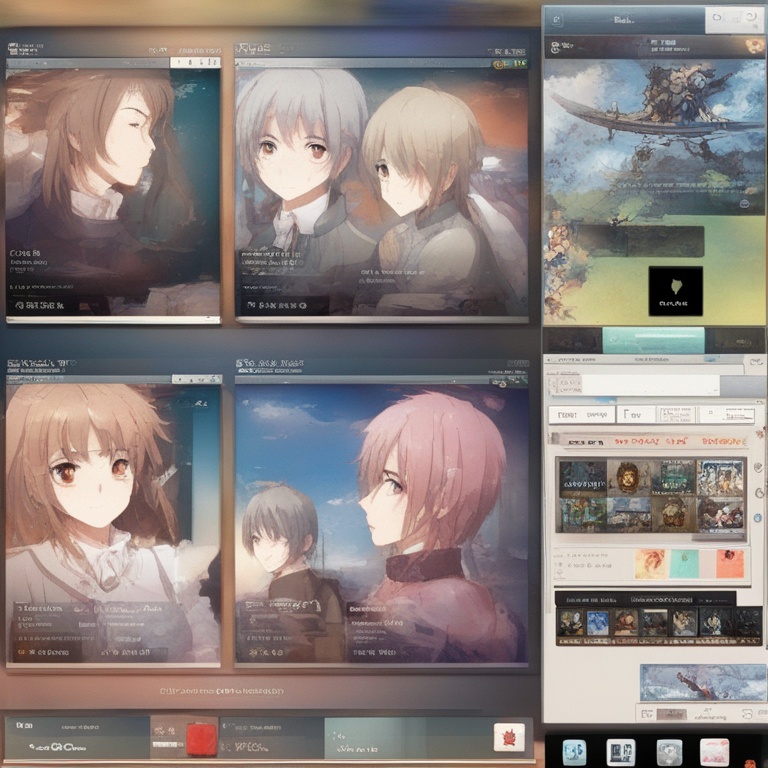
Task: Pick the teal color swatch
Action: (x=684, y=564)
